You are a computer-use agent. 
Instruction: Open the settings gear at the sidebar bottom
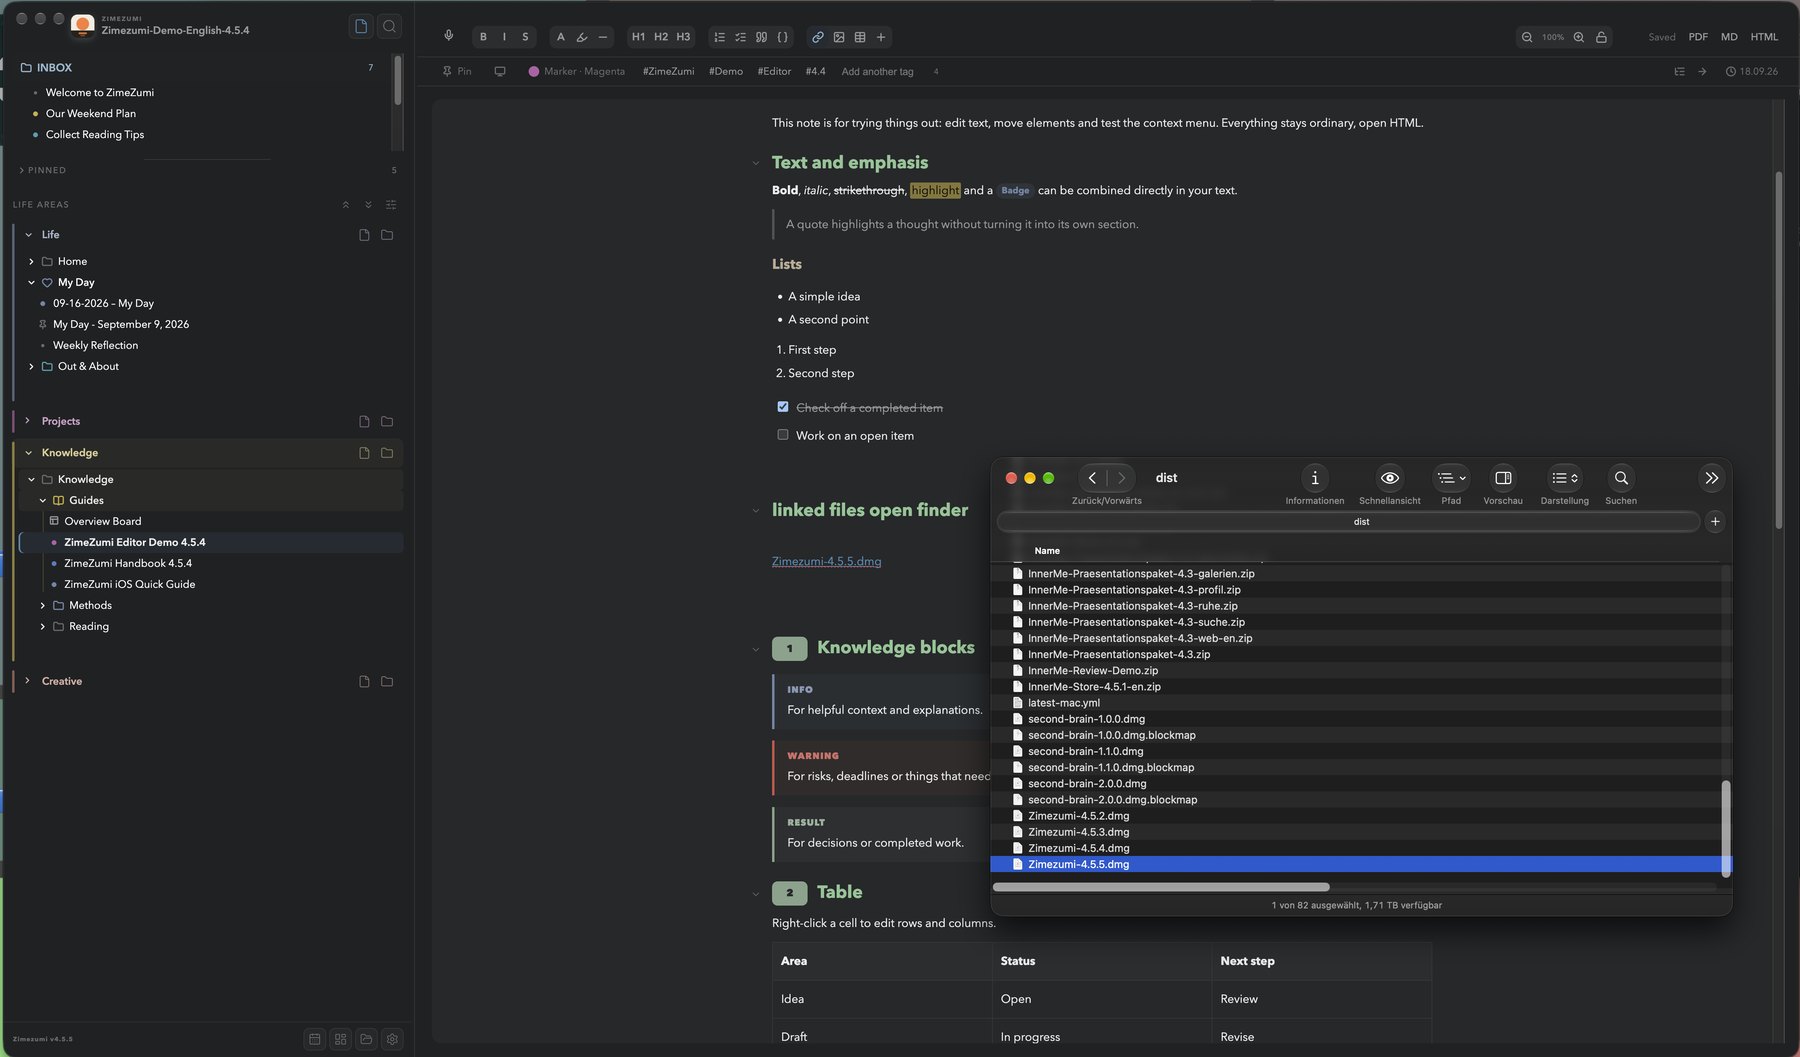392,1039
